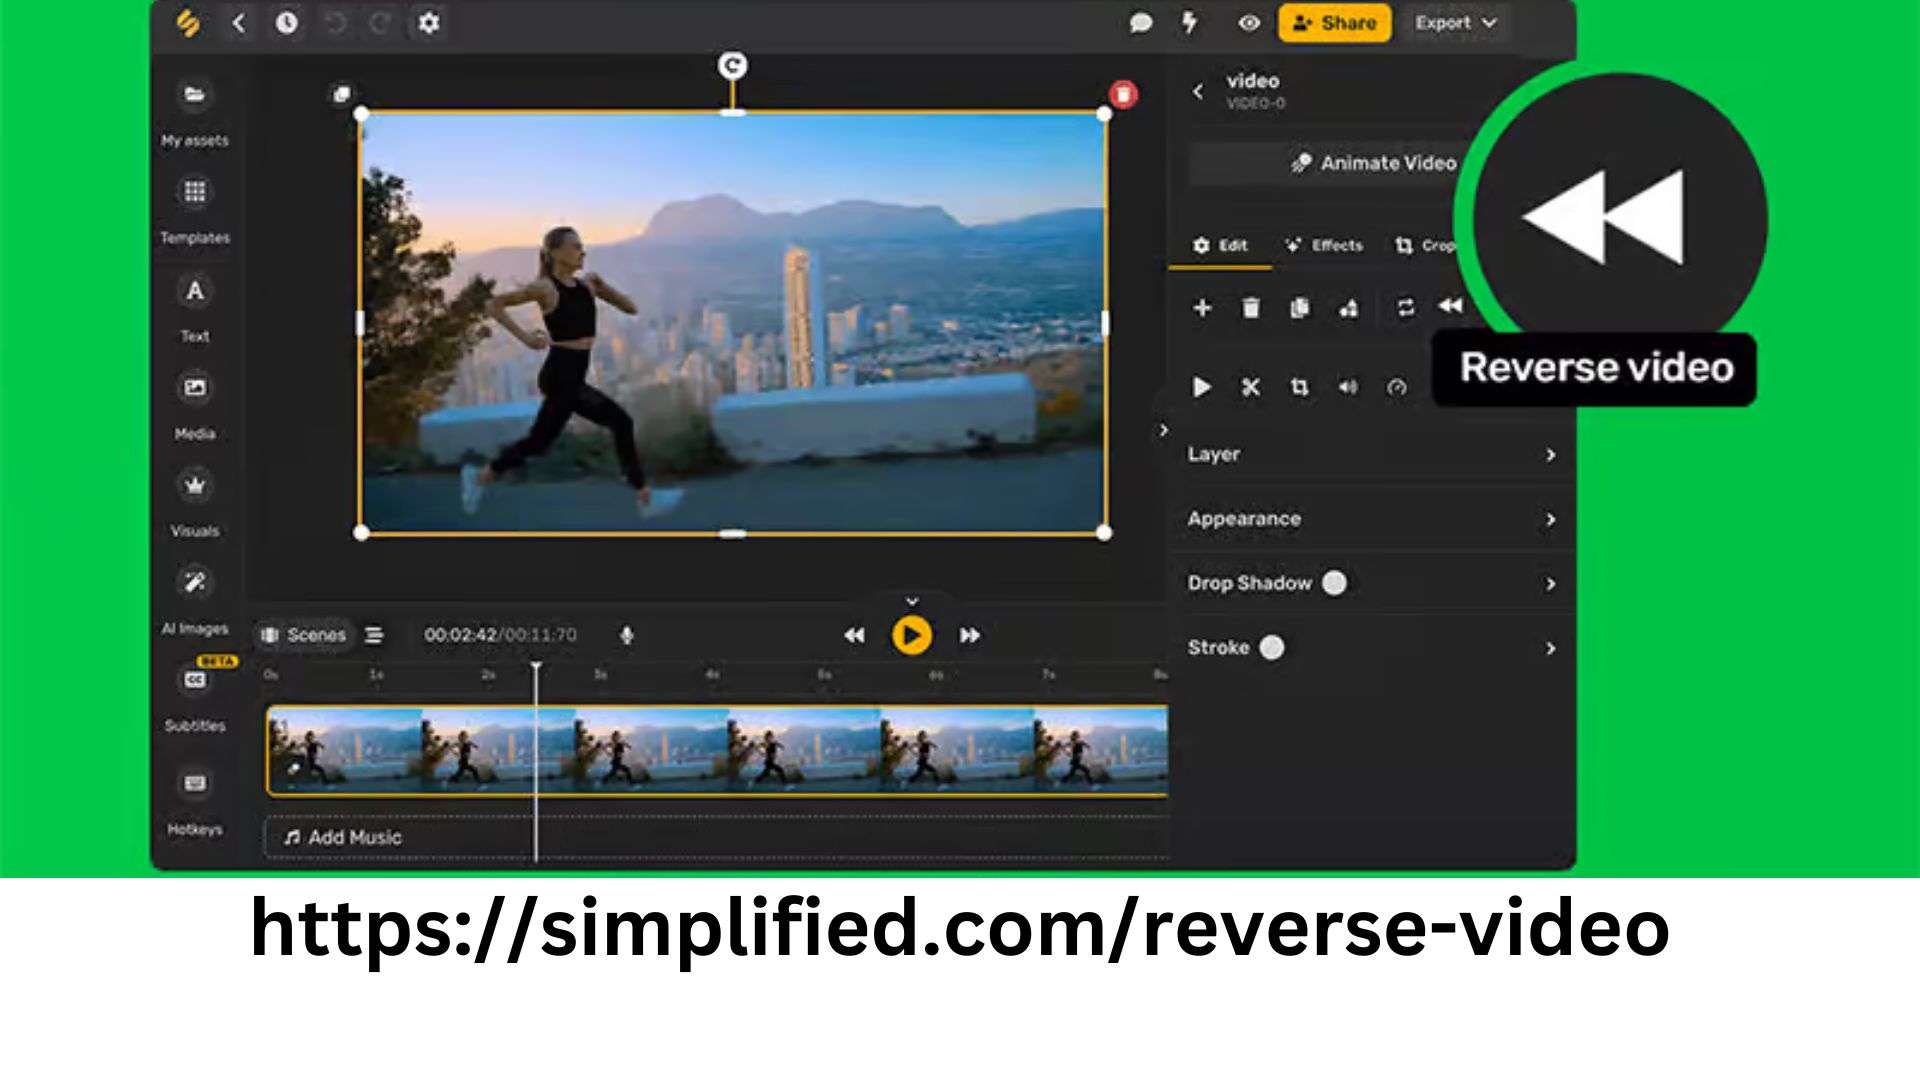Go back using top-left arrow
This screenshot has height=1080, width=1920.
[238, 22]
